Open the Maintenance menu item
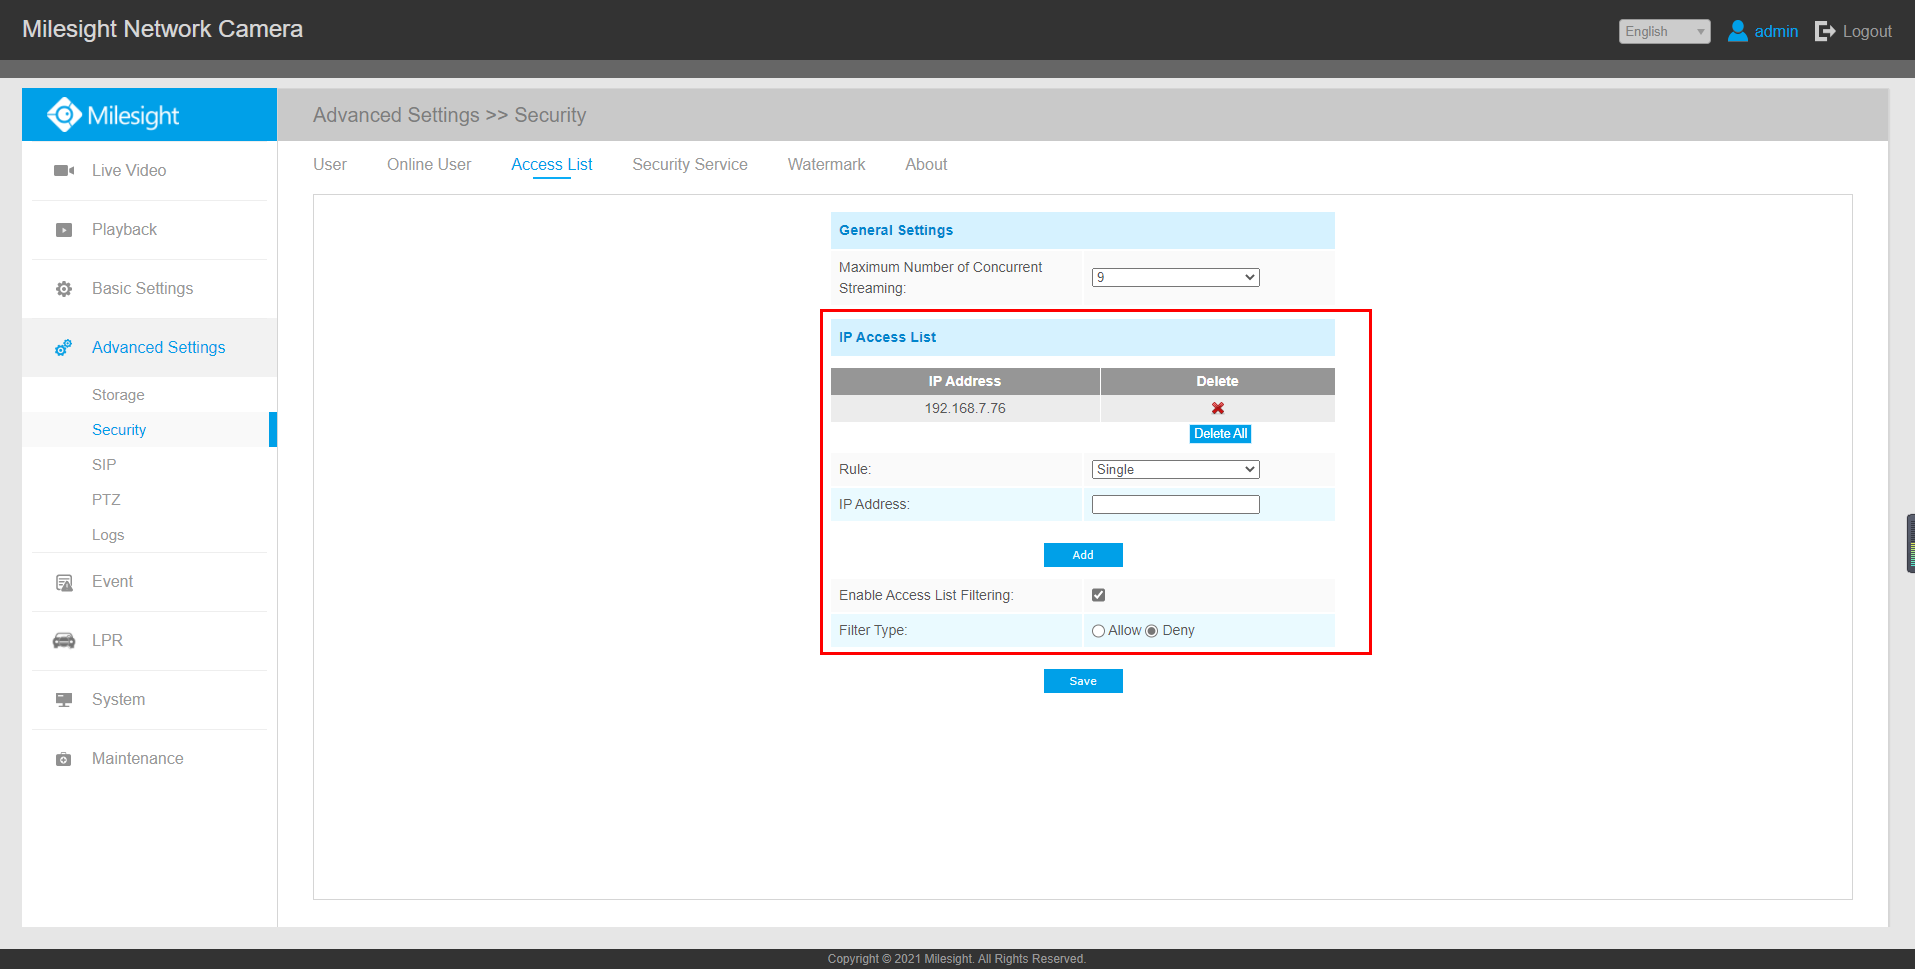The image size is (1915, 969). (x=138, y=759)
